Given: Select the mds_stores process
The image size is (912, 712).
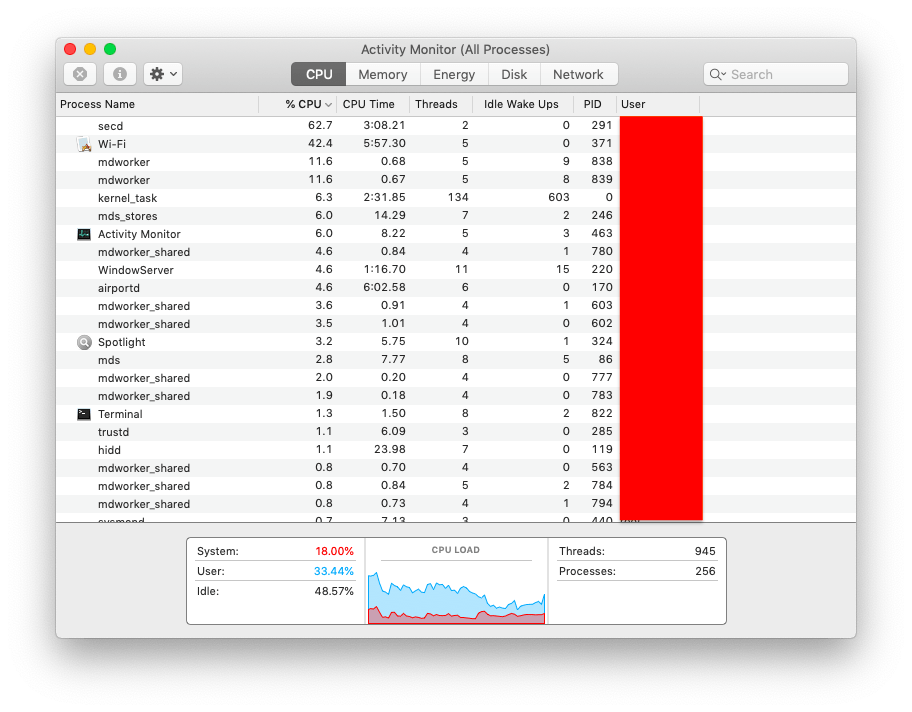Looking at the screenshot, I should coord(455,216).
